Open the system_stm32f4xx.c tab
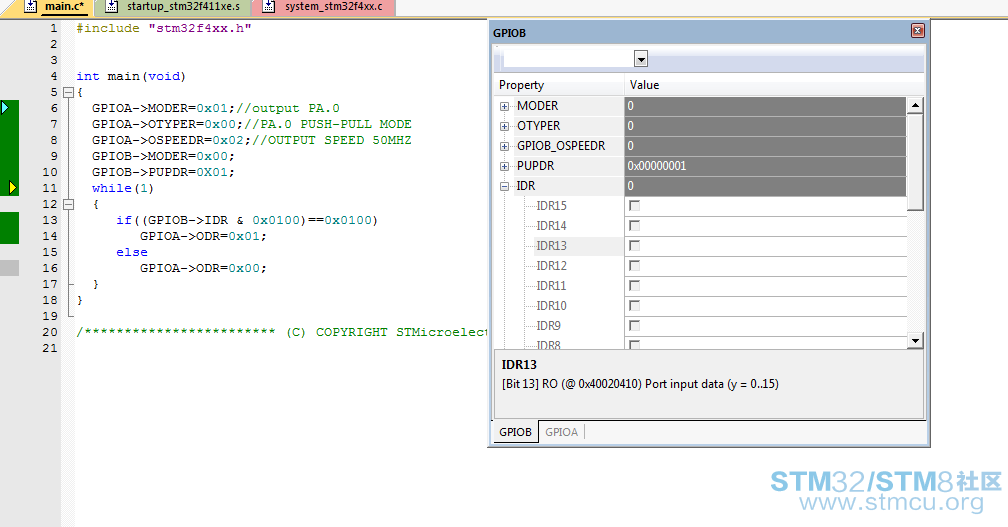 pyautogui.click(x=334, y=7)
